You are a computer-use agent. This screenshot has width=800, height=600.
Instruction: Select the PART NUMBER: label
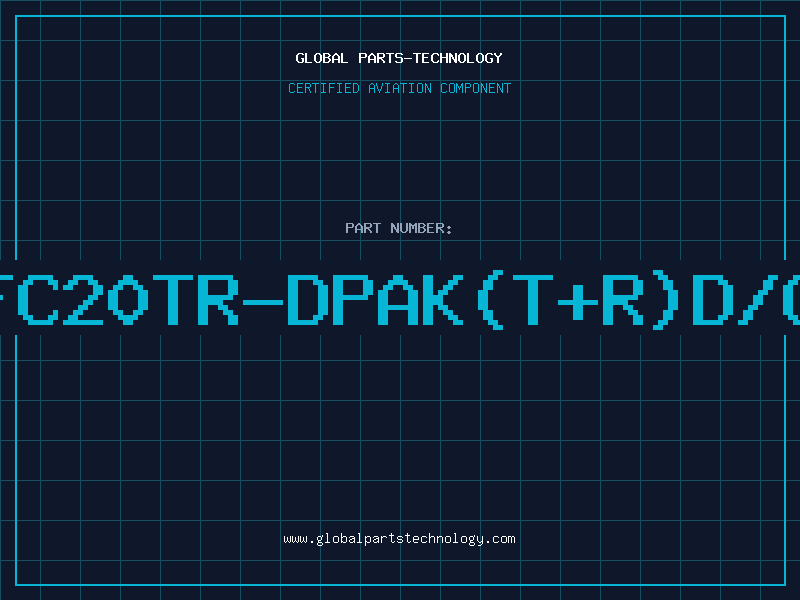point(399,228)
